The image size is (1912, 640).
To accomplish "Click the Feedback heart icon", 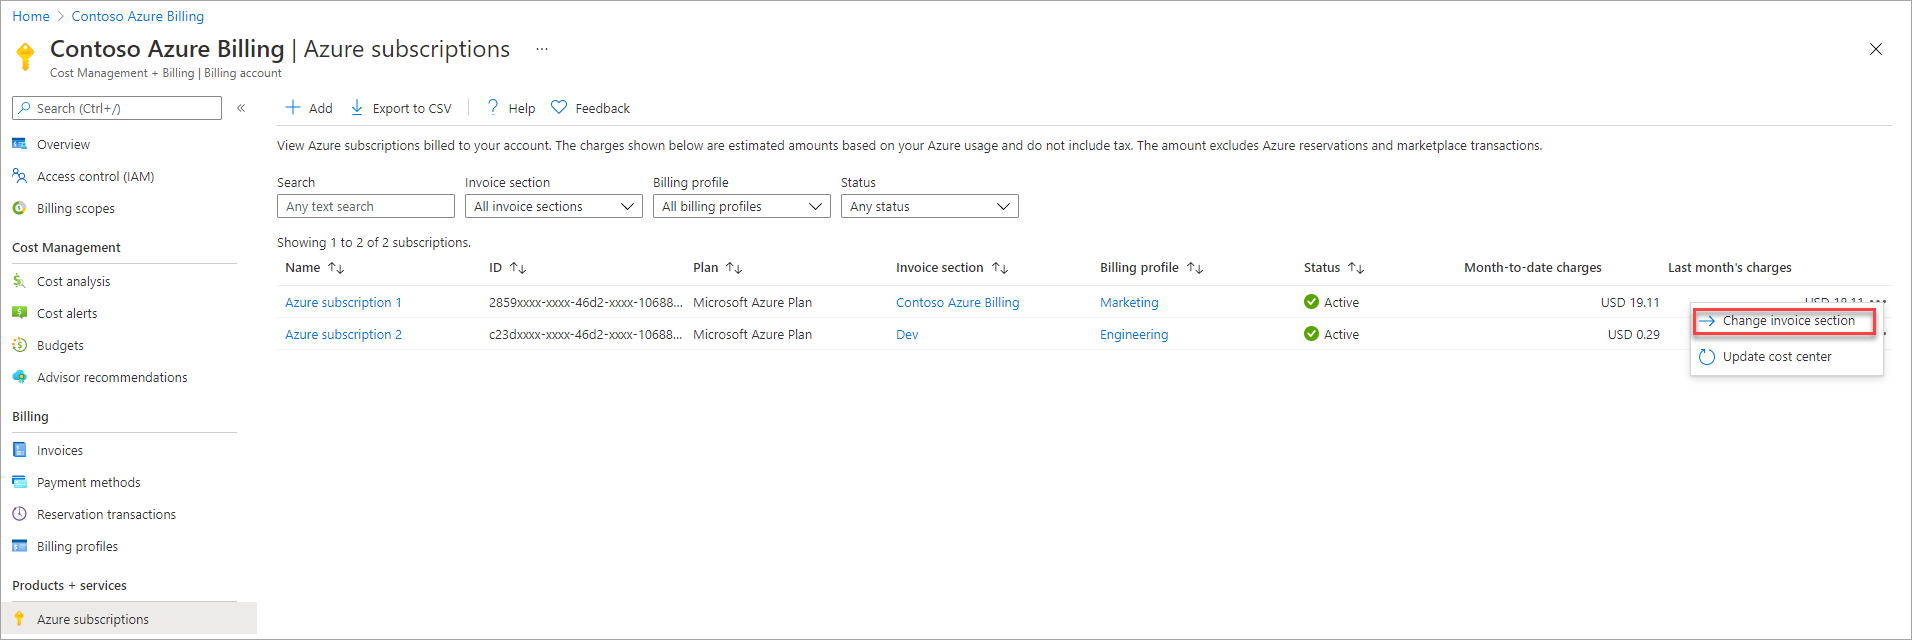I will (x=559, y=107).
